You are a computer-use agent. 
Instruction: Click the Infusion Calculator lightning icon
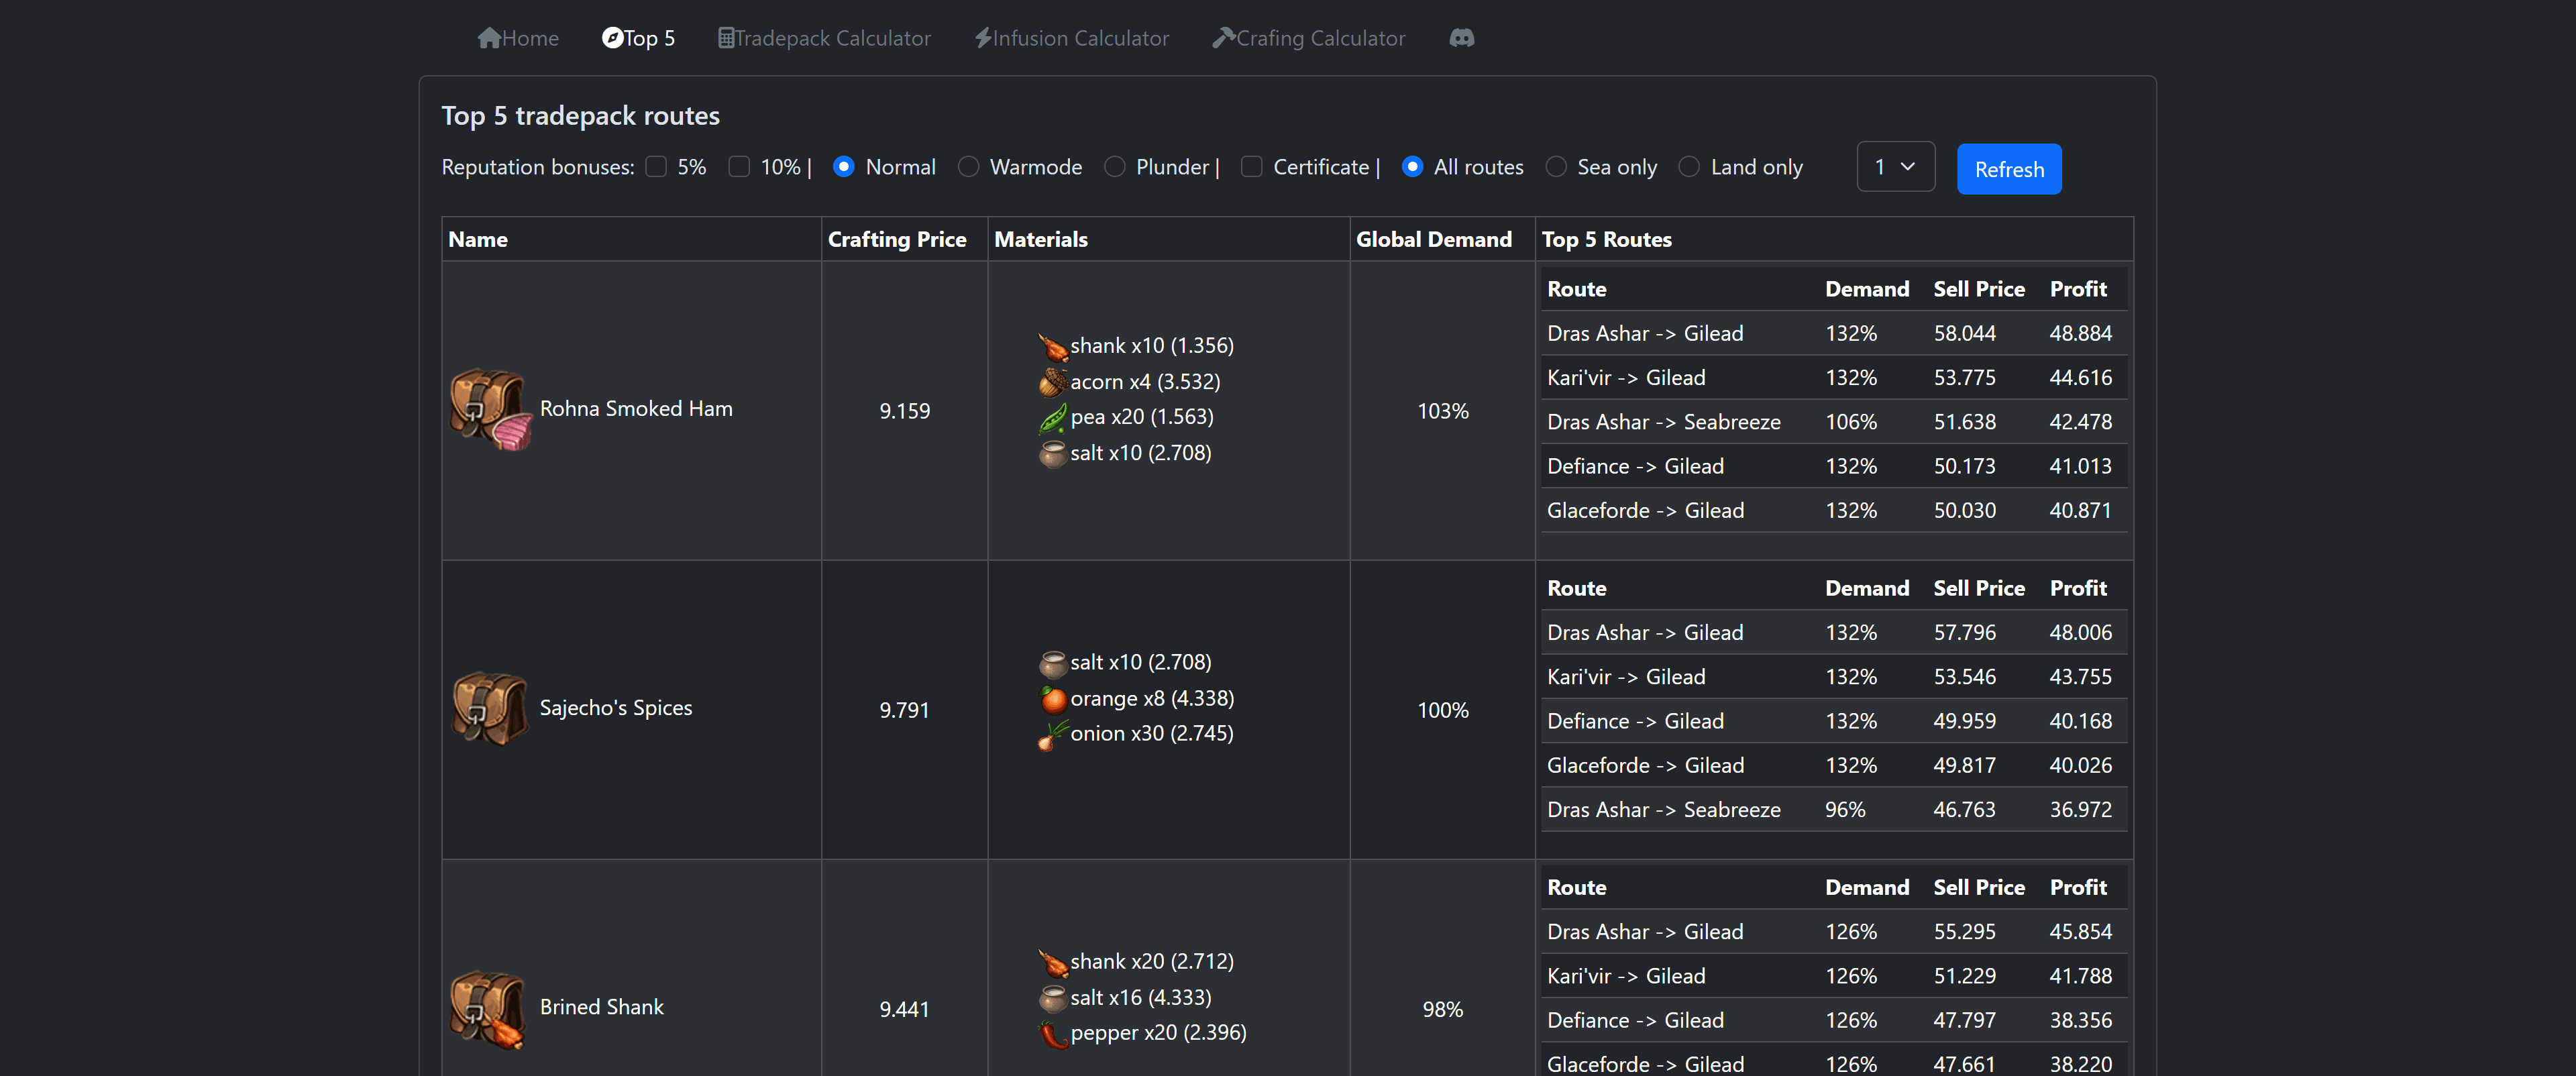(983, 38)
